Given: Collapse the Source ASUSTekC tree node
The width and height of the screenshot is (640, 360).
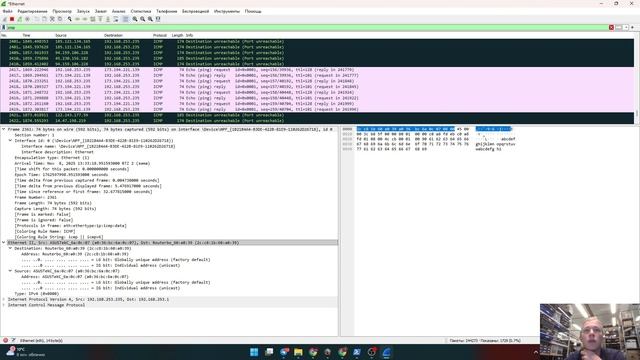Looking at the screenshot, I should (x=10, y=271).
